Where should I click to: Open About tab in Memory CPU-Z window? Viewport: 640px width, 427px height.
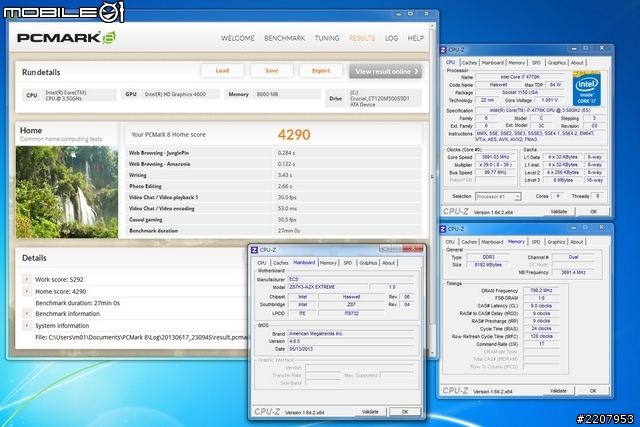pos(577,242)
